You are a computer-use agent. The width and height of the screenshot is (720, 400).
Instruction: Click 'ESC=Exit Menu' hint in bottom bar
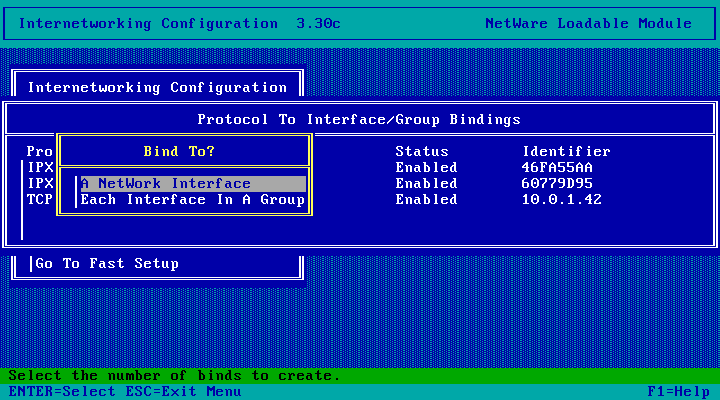pyautogui.click(x=183, y=392)
